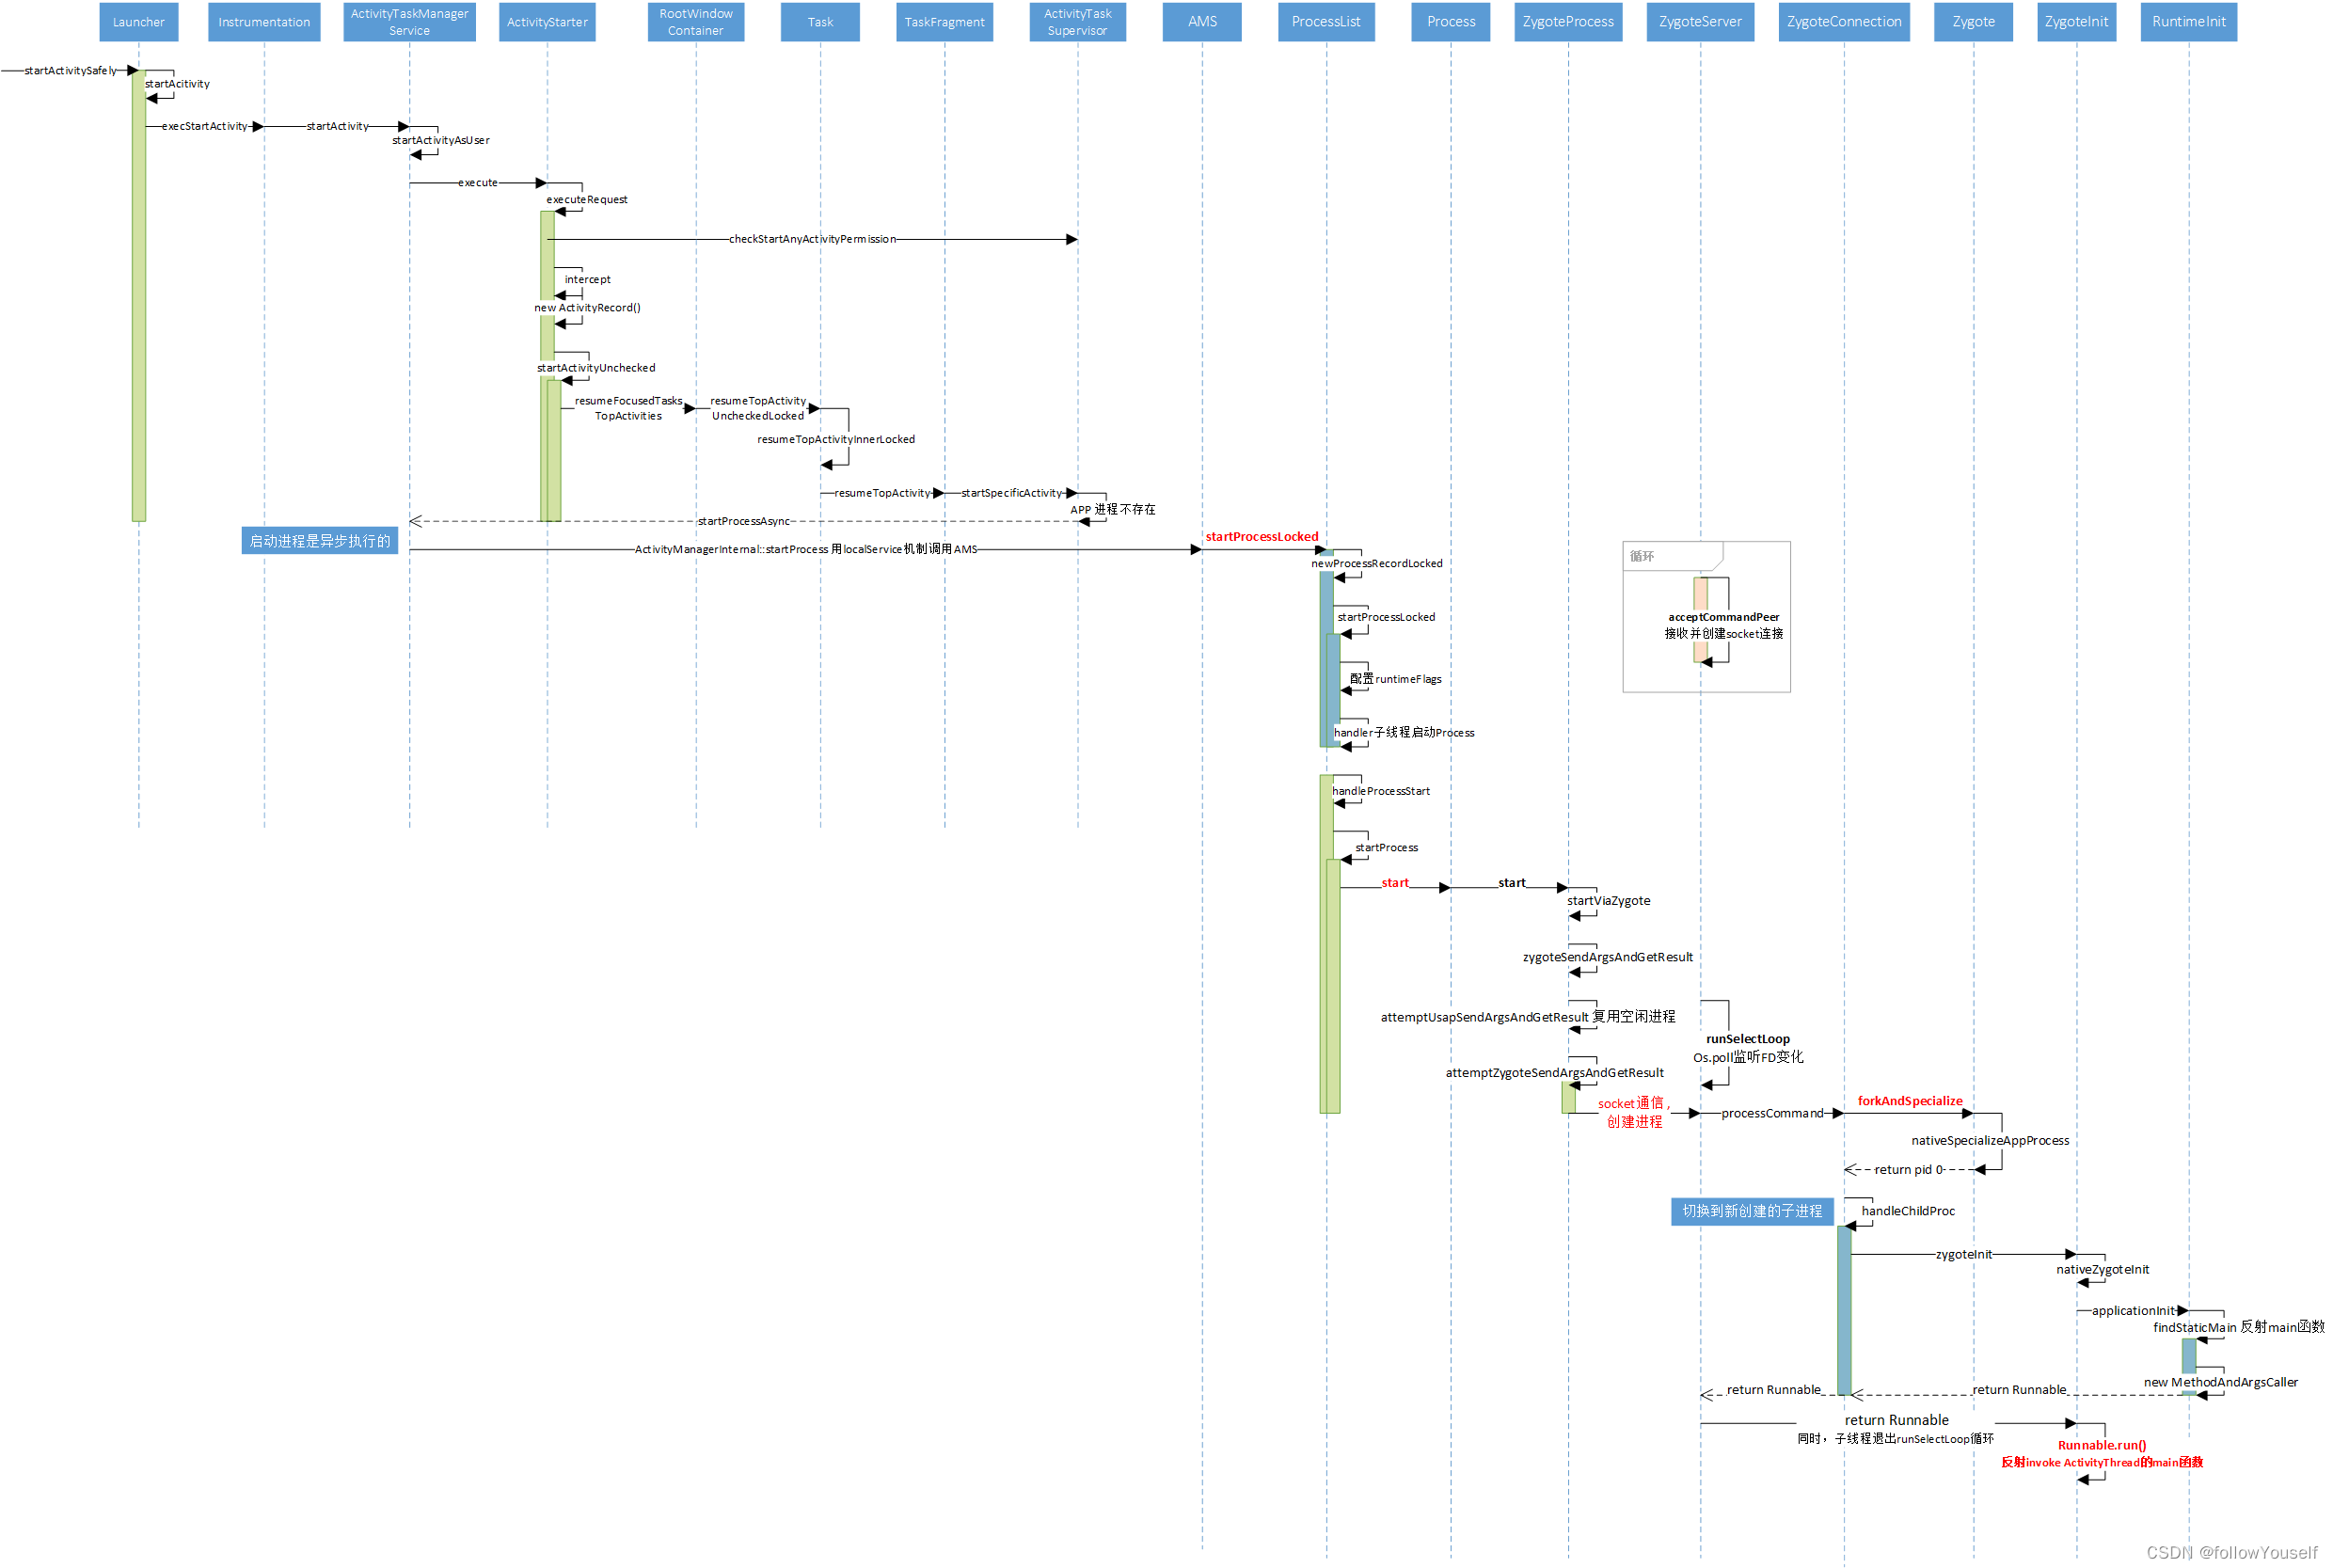
Task: Select the ZygoteProcess header box
Action: coord(1568,22)
